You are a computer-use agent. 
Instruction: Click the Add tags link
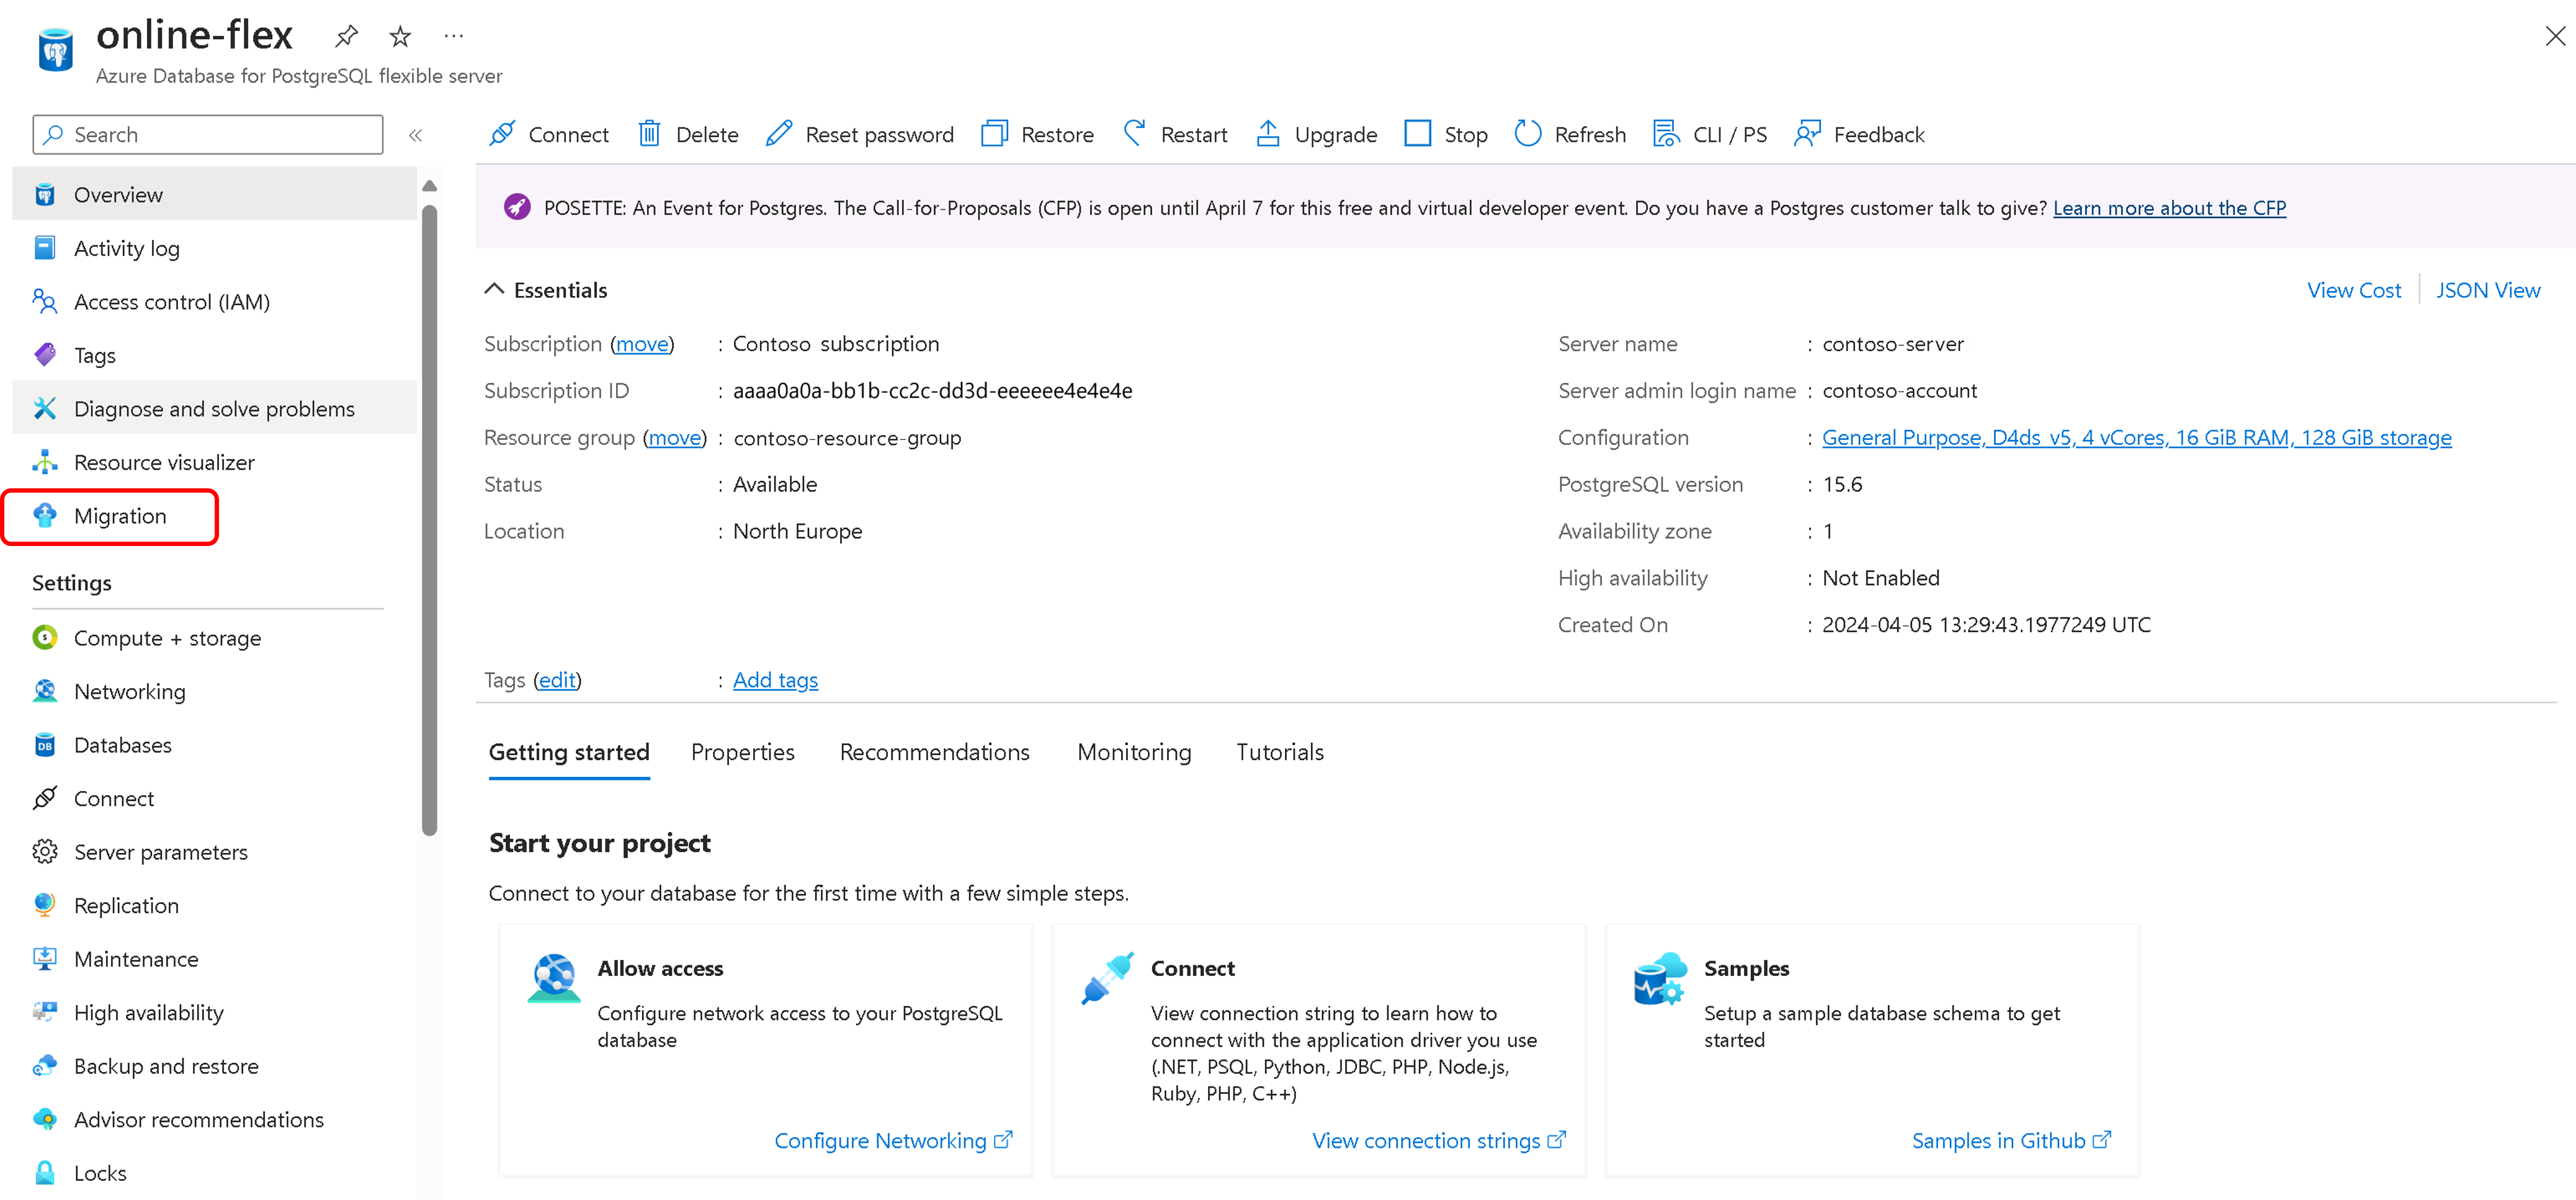click(x=775, y=680)
